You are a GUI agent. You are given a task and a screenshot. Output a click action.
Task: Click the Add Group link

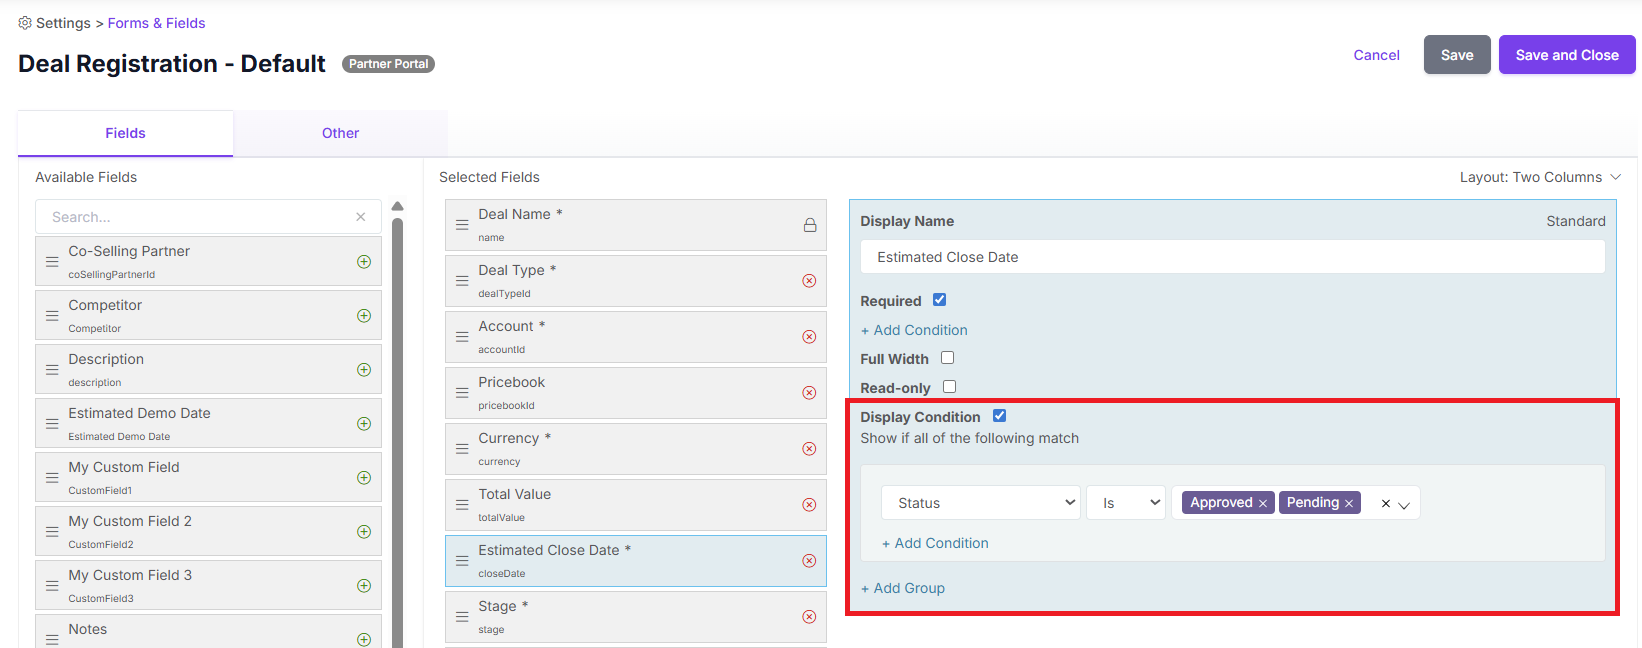point(903,588)
